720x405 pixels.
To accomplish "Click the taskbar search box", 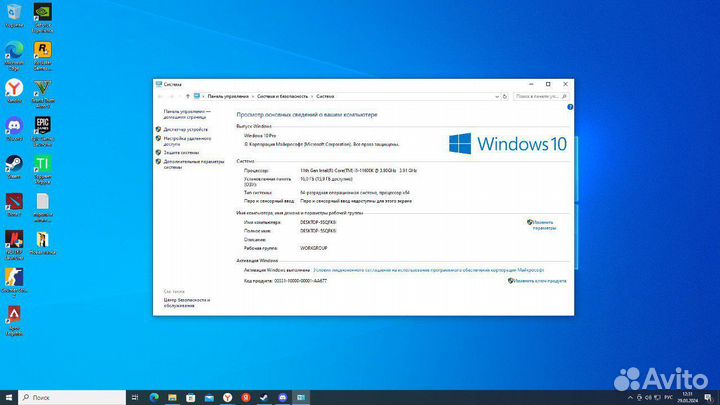I will pyautogui.click(x=72, y=397).
